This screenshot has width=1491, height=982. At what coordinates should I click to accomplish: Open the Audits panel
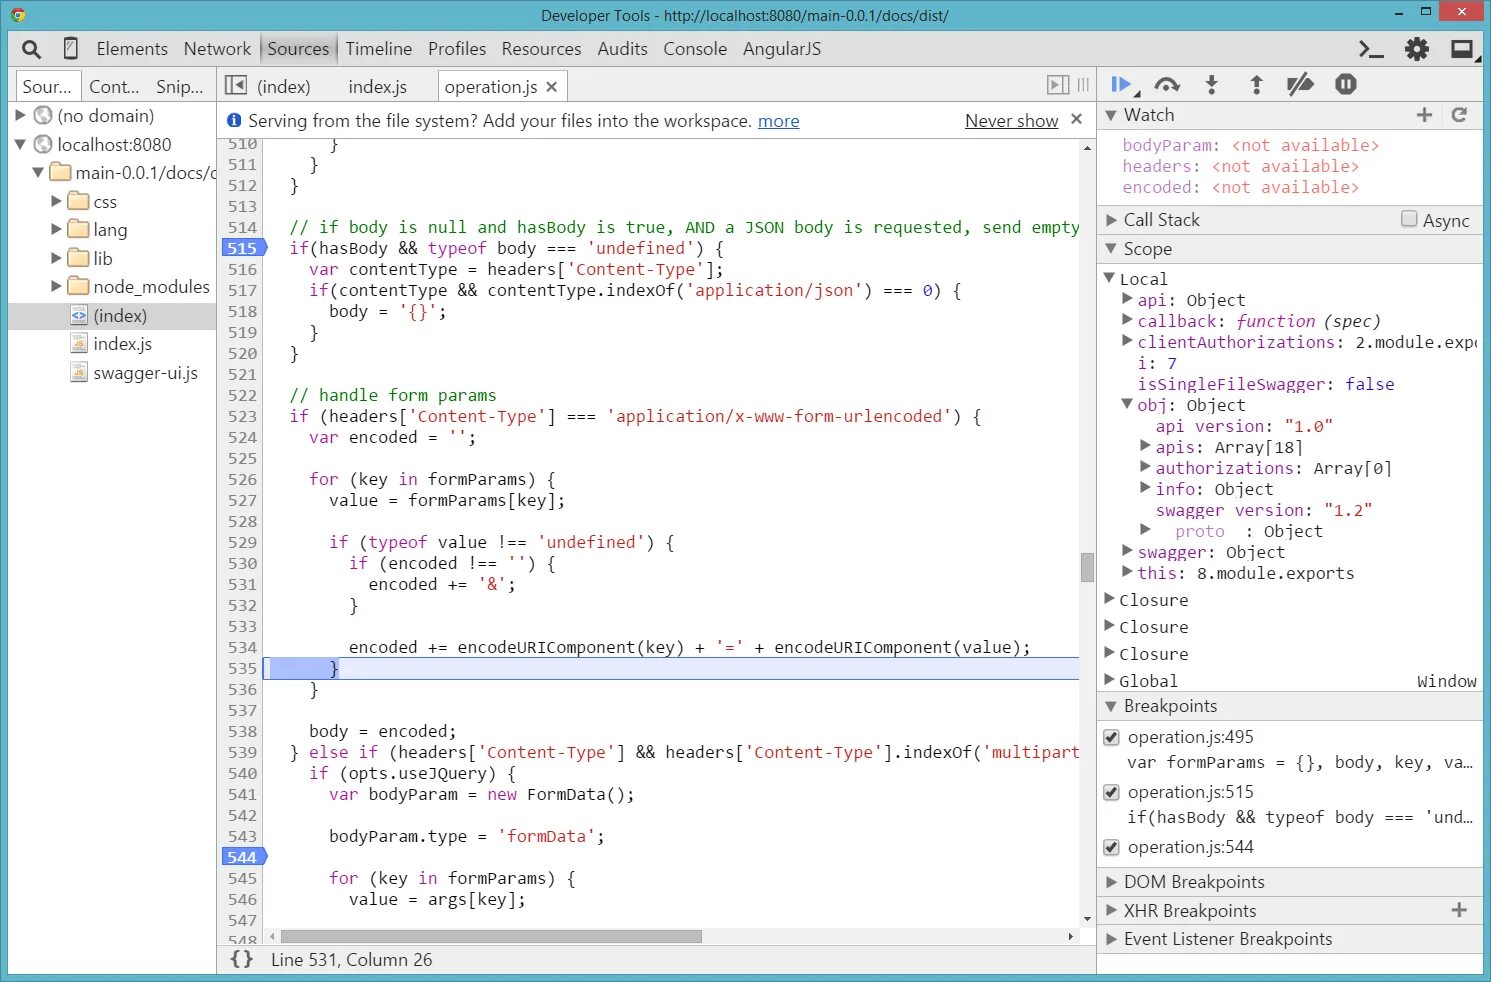tap(622, 49)
